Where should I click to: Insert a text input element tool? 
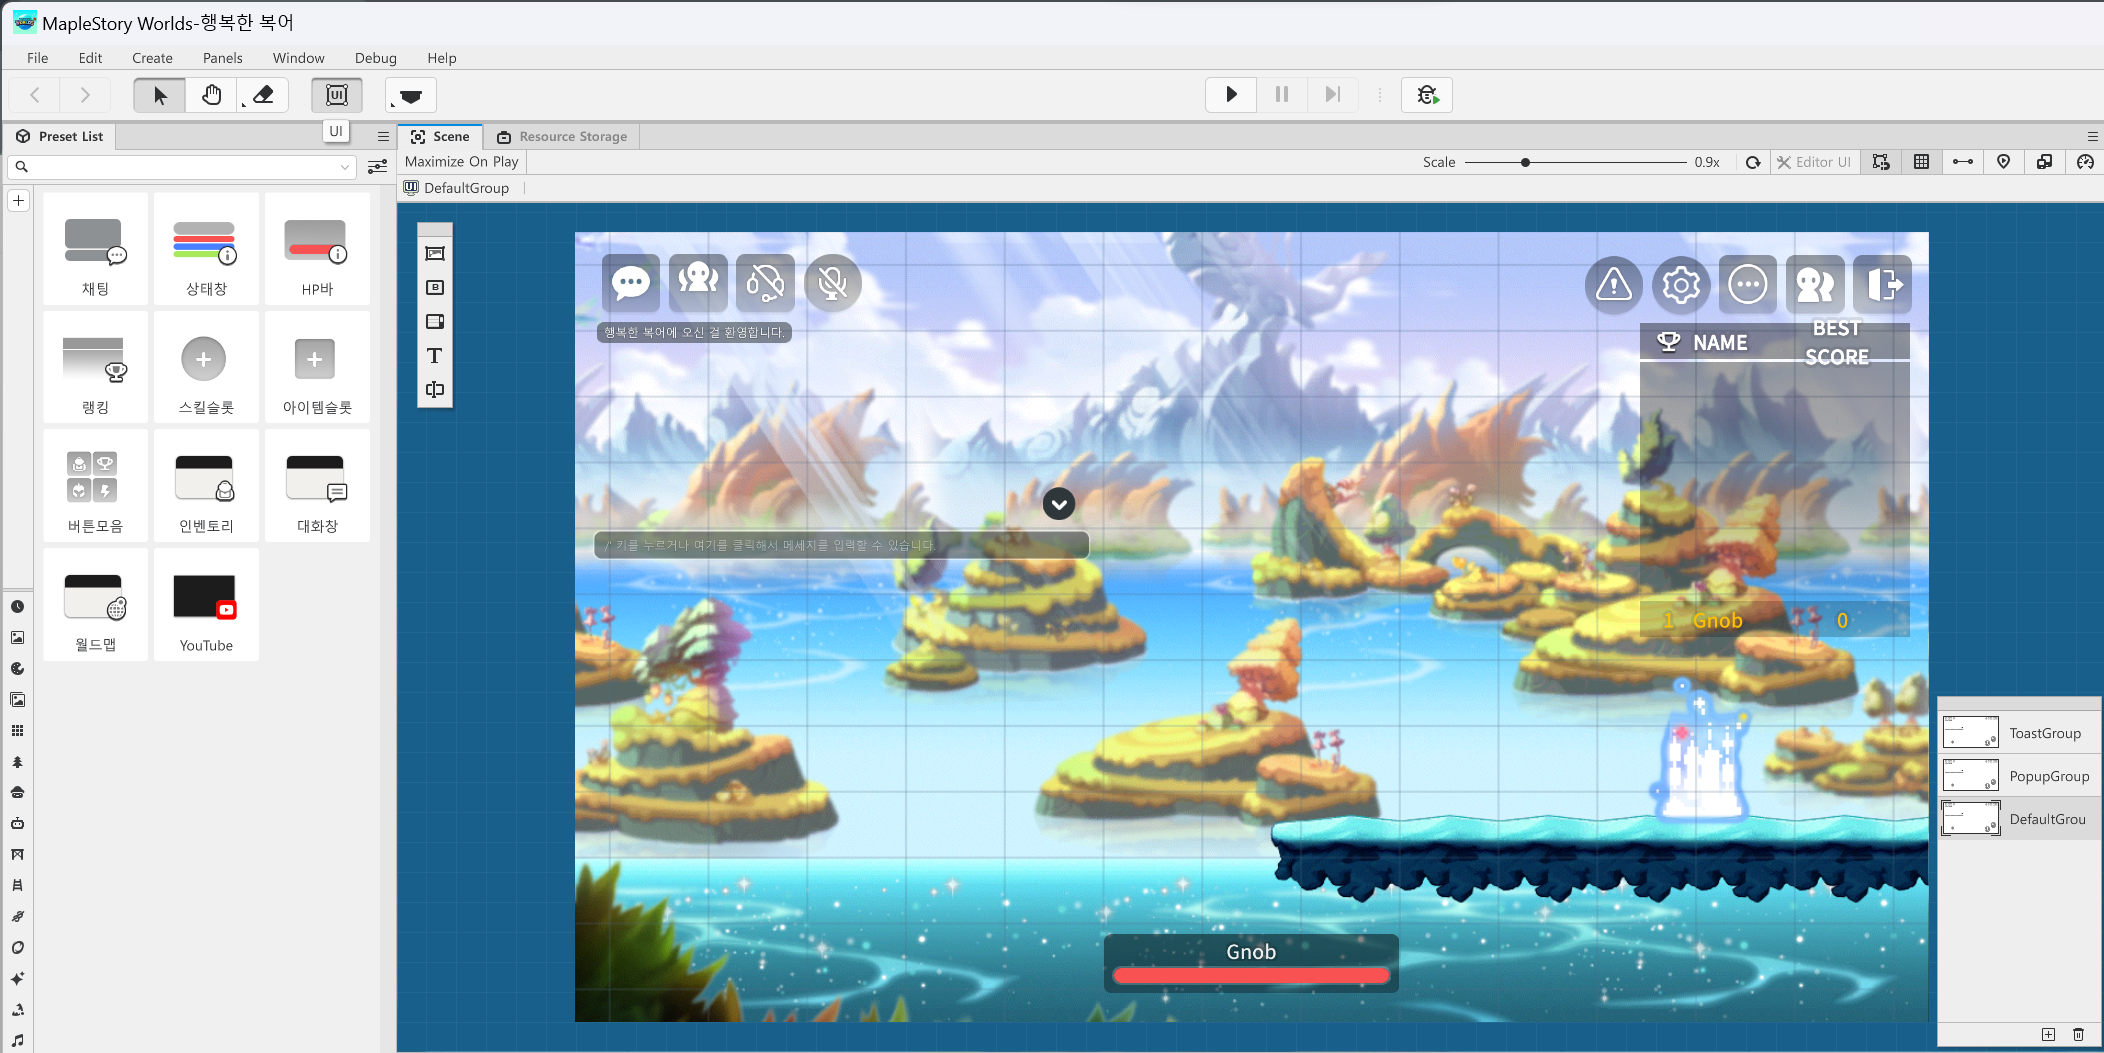click(x=435, y=390)
